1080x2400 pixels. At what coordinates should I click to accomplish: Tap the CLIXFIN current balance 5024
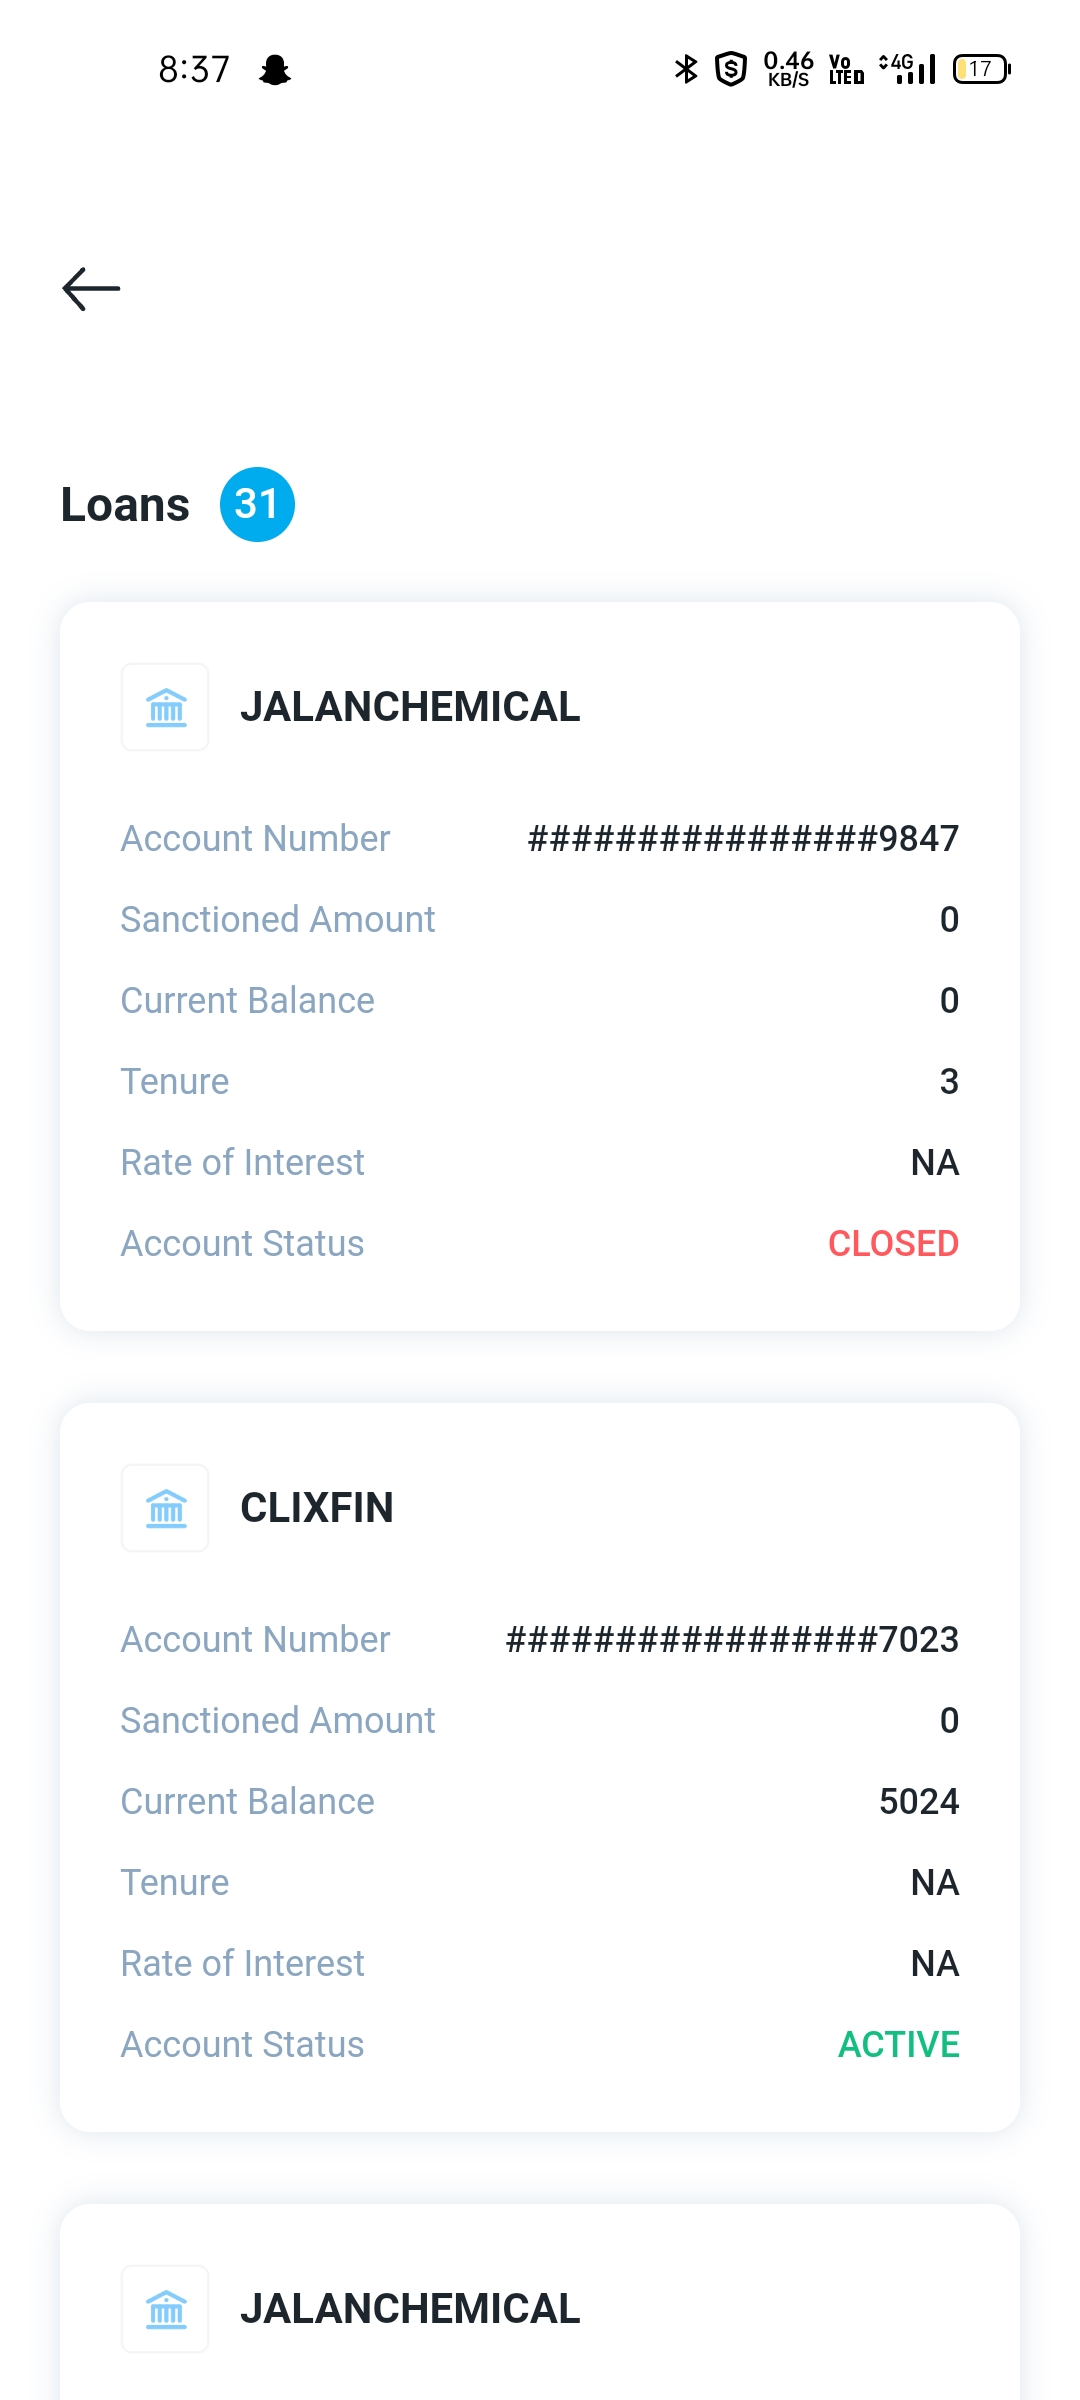pyautogui.click(x=919, y=1801)
